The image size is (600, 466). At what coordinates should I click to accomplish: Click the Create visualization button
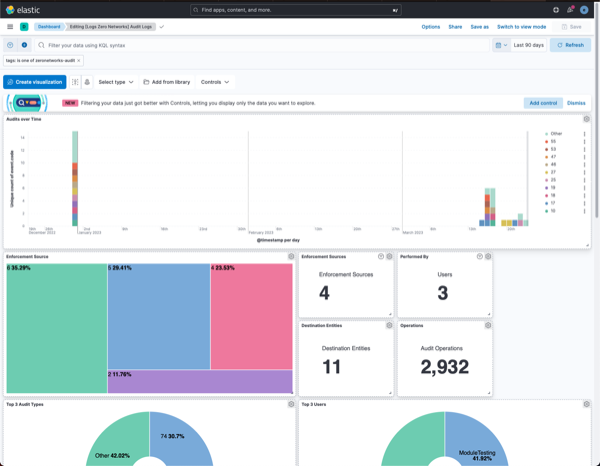click(35, 82)
